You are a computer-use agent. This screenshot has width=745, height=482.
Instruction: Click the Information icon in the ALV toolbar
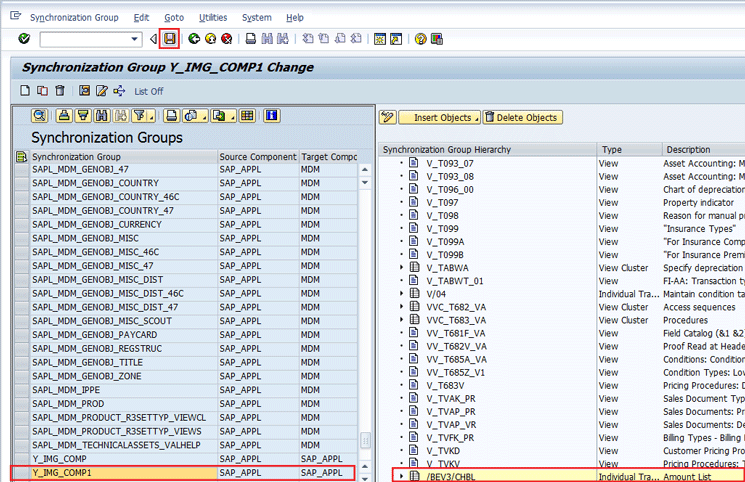coord(271,116)
